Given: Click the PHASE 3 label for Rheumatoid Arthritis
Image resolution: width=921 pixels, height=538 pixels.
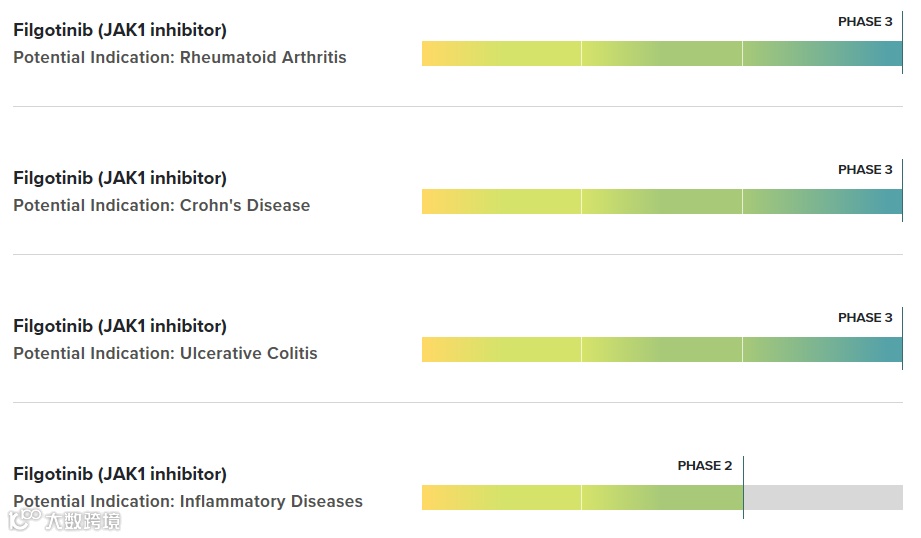Looking at the screenshot, I should tap(865, 22).
